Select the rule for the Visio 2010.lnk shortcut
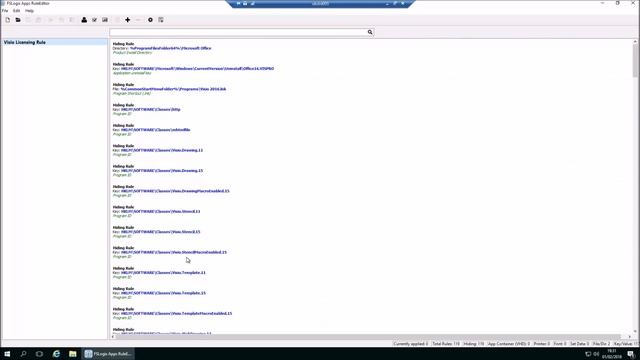 [169, 89]
